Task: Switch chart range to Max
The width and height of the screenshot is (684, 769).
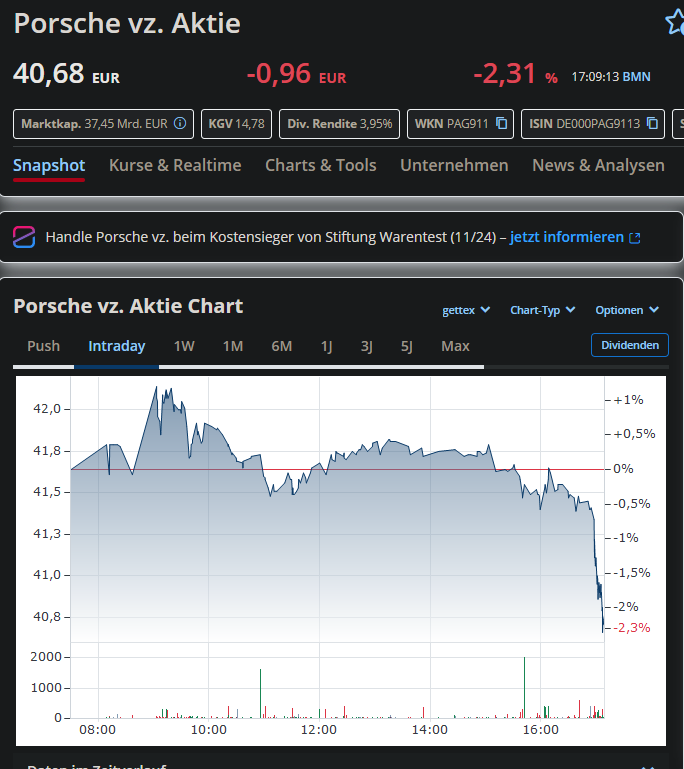Action: [x=455, y=346]
